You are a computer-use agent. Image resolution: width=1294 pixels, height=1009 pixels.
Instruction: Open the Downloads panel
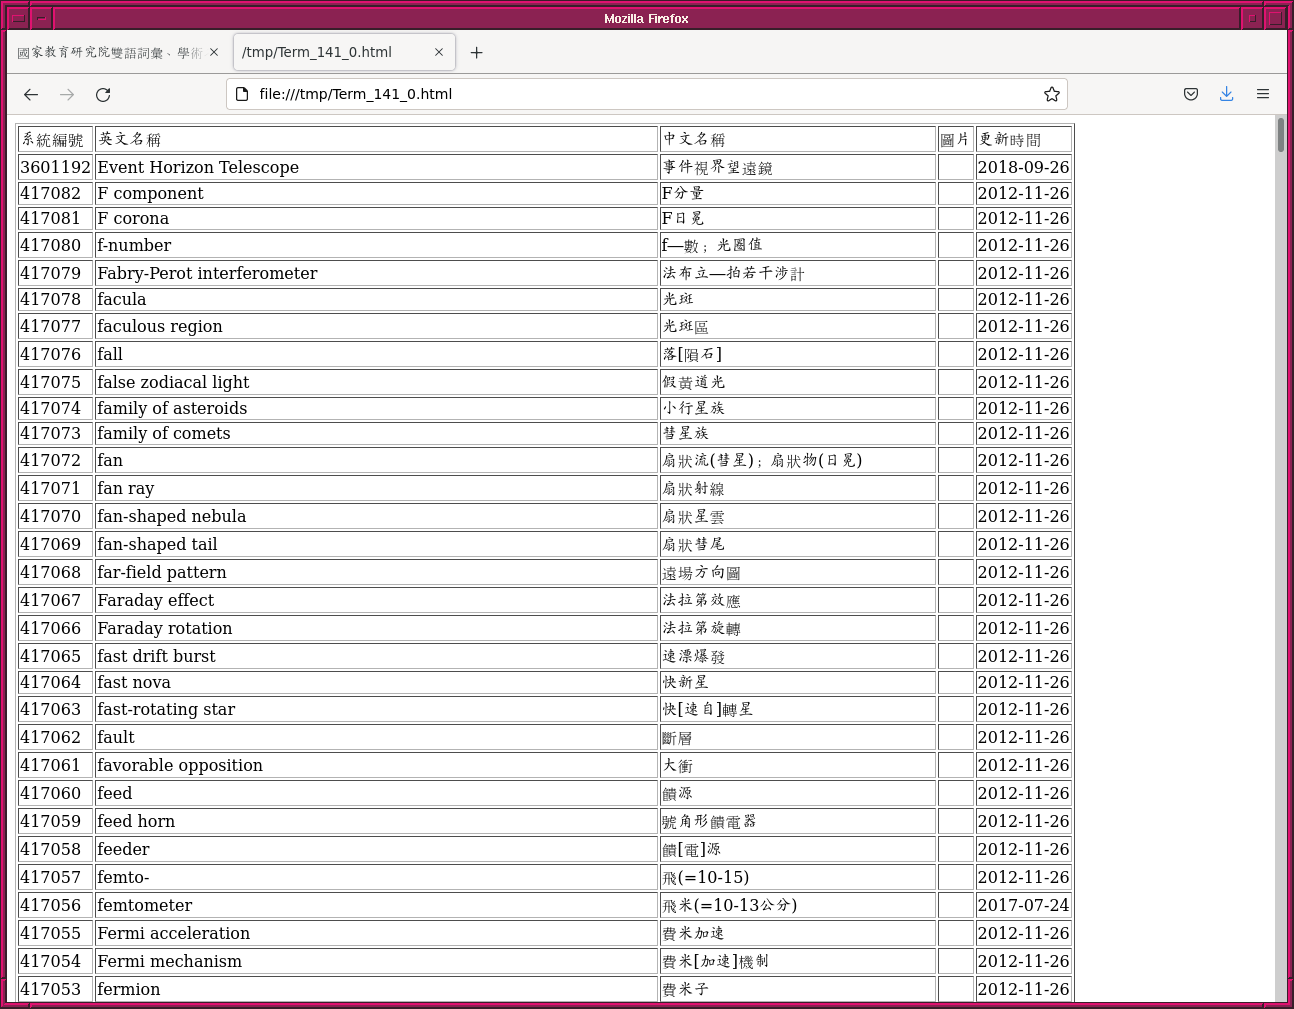(1226, 94)
